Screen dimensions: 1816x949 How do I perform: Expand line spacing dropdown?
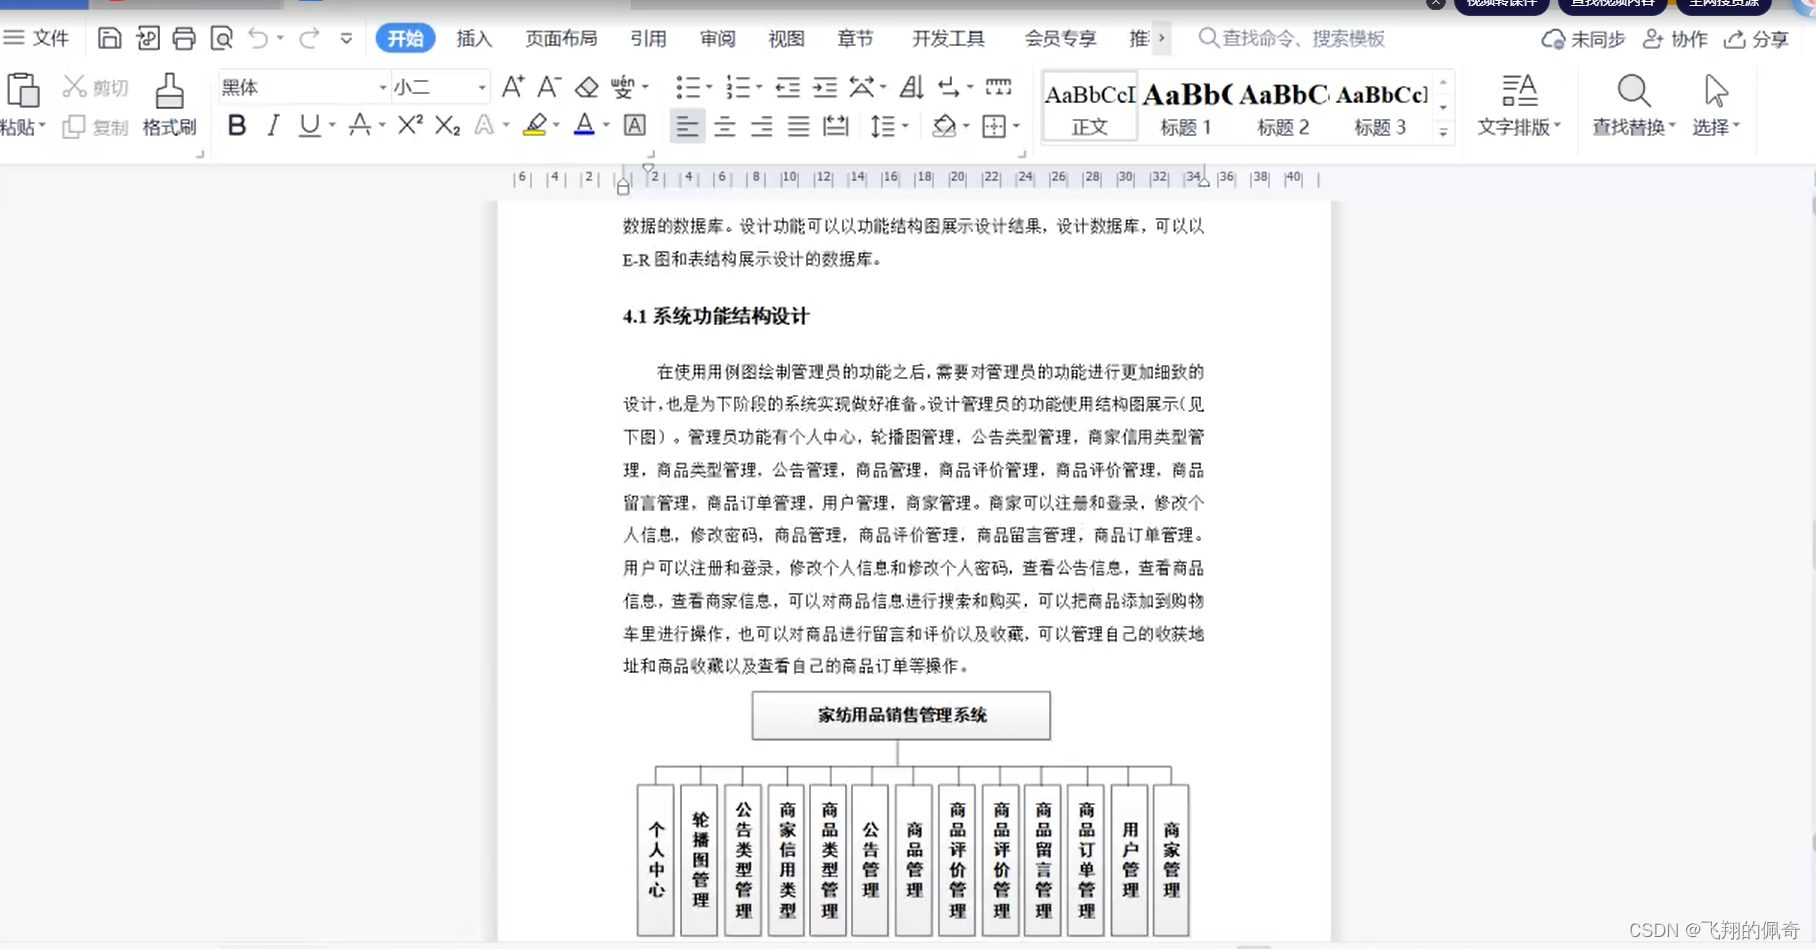tap(905, 126)
